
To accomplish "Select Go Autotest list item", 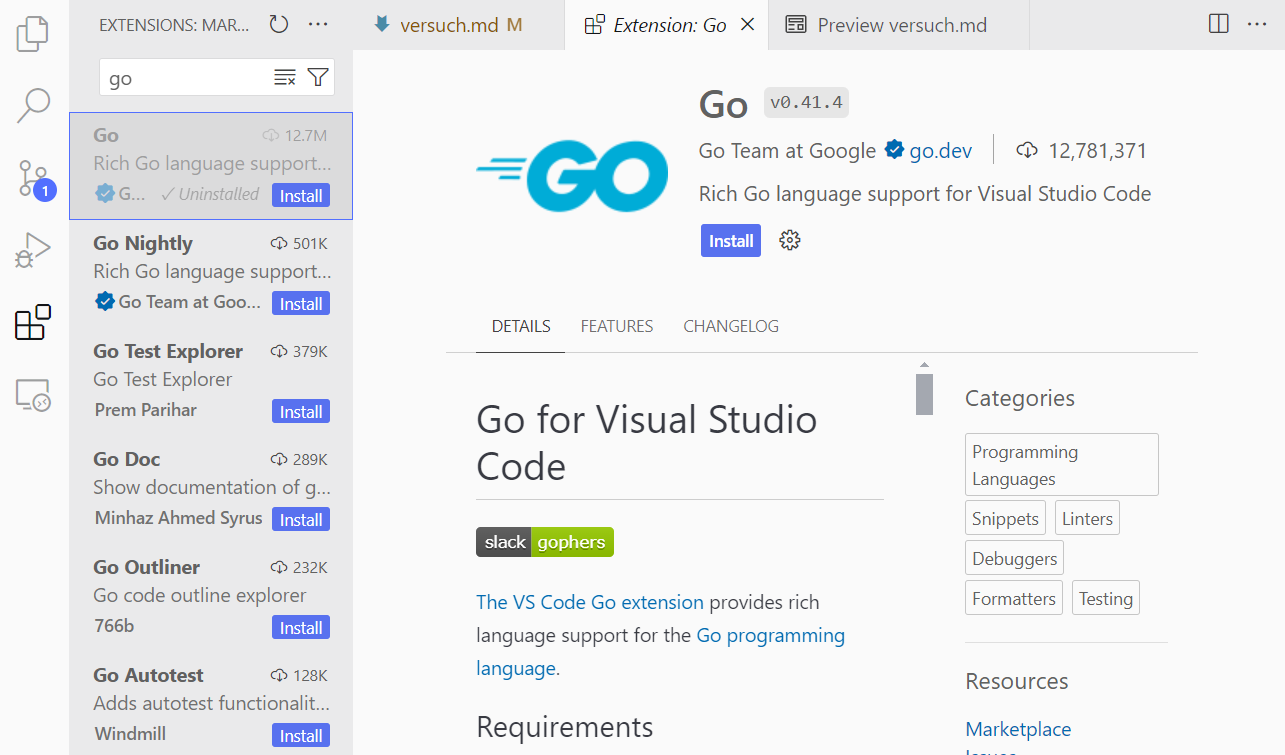I will tap(211, 706).
